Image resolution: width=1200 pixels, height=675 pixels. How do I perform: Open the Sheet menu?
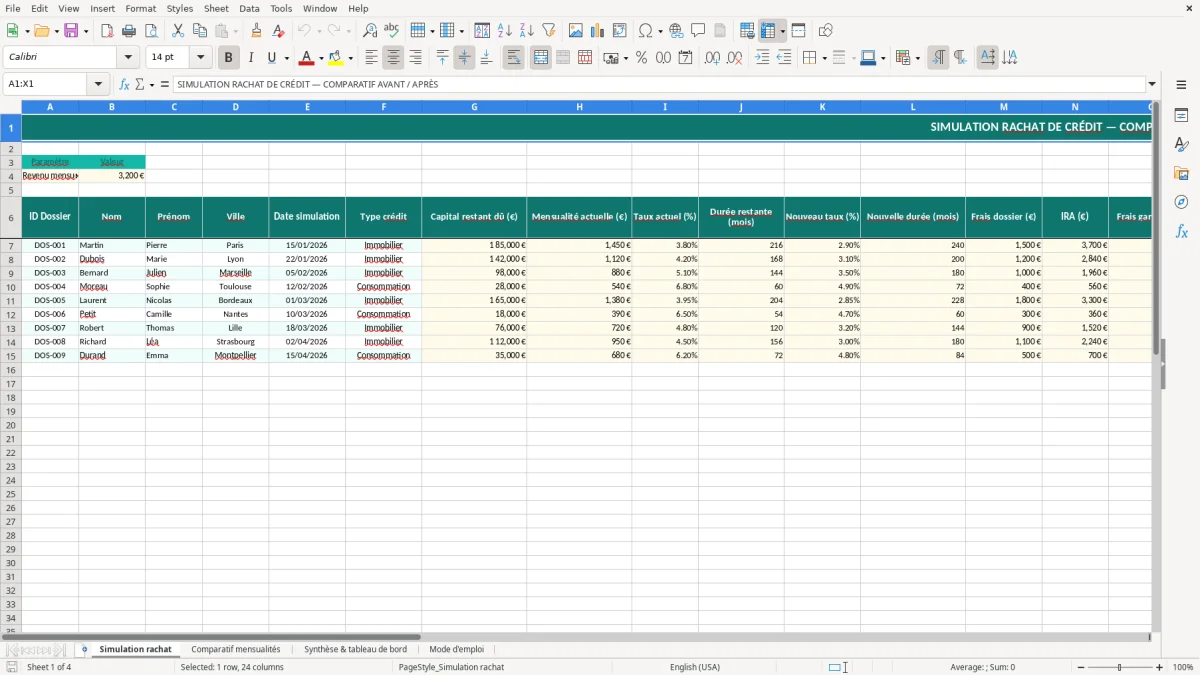pos(216,8)
